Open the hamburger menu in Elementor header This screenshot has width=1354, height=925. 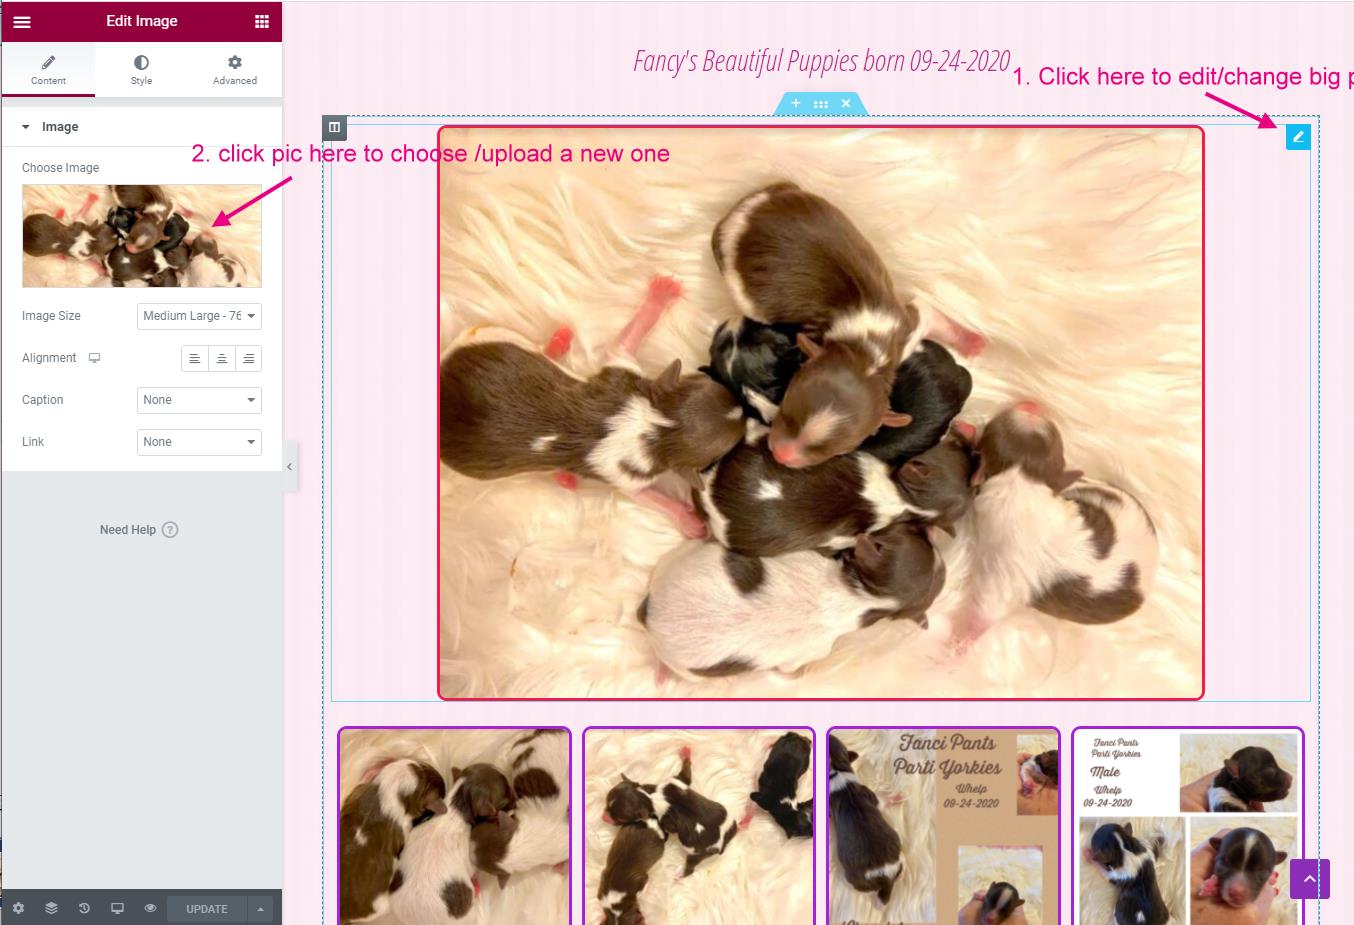[22, 21]
